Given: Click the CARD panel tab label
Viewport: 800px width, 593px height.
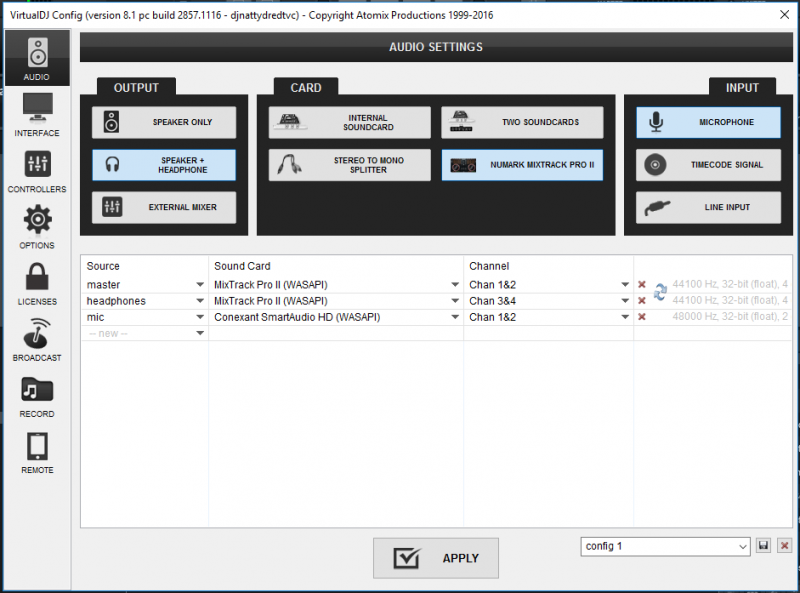Looking at the screenshot, I should click(306, 88).
